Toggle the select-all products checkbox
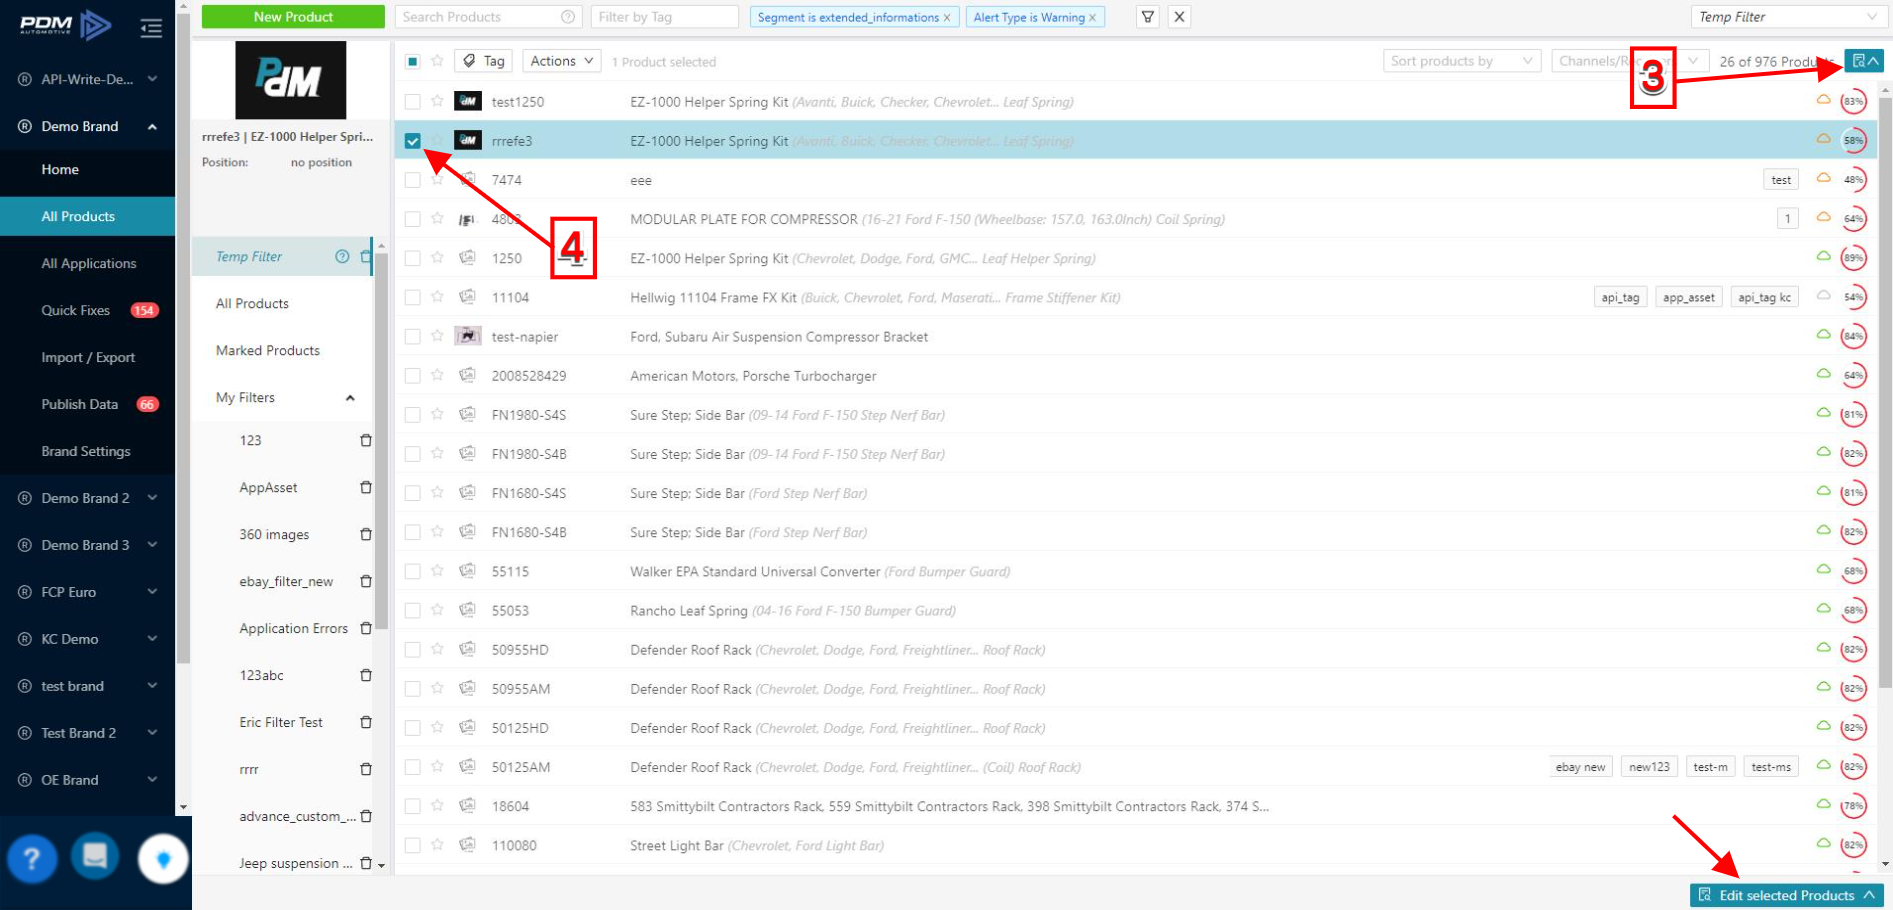The height and width of the screenshot is (910, 1893). point(412,62)
